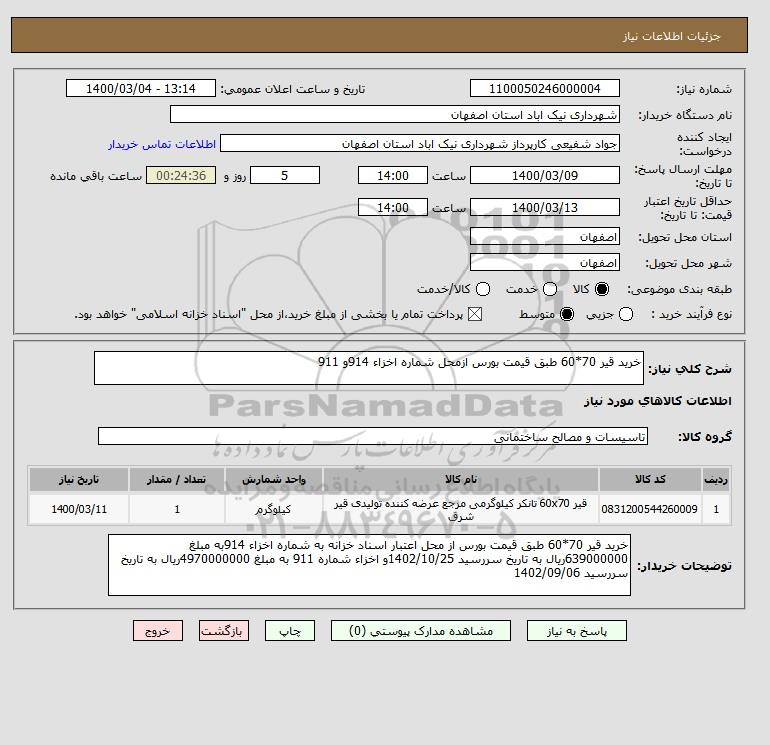Screen dimensions: 770x745
Task: Click product name cell قیر 60x70 تانکر
Action: click(461, 509)
